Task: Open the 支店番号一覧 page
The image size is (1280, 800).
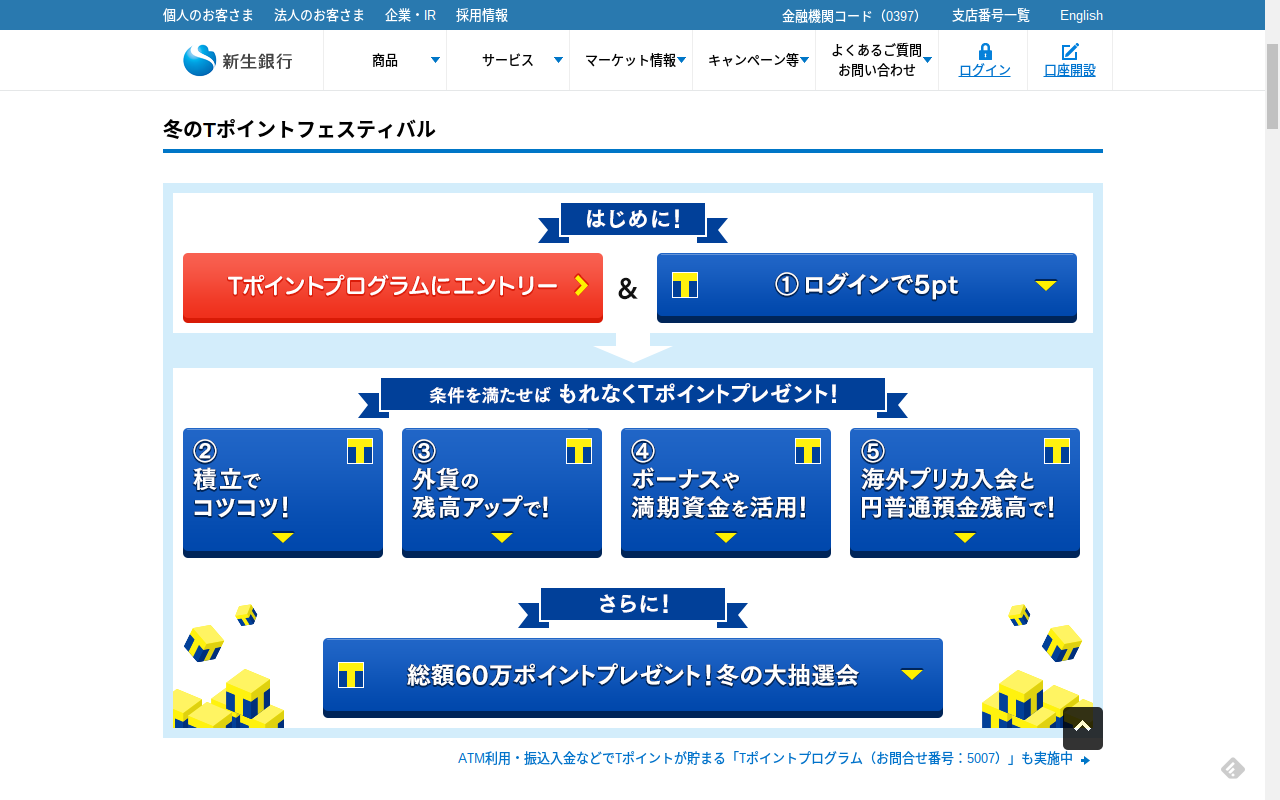Action: 991,15
